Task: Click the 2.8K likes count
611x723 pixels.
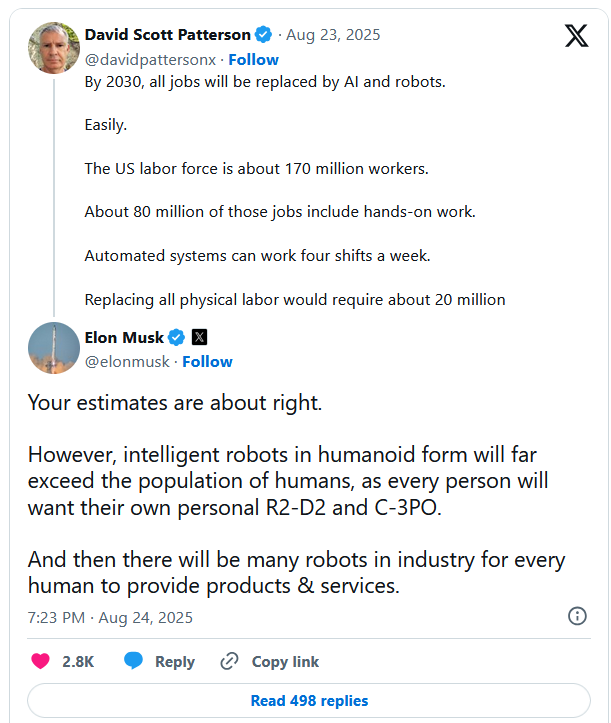Action: (77, 661)
